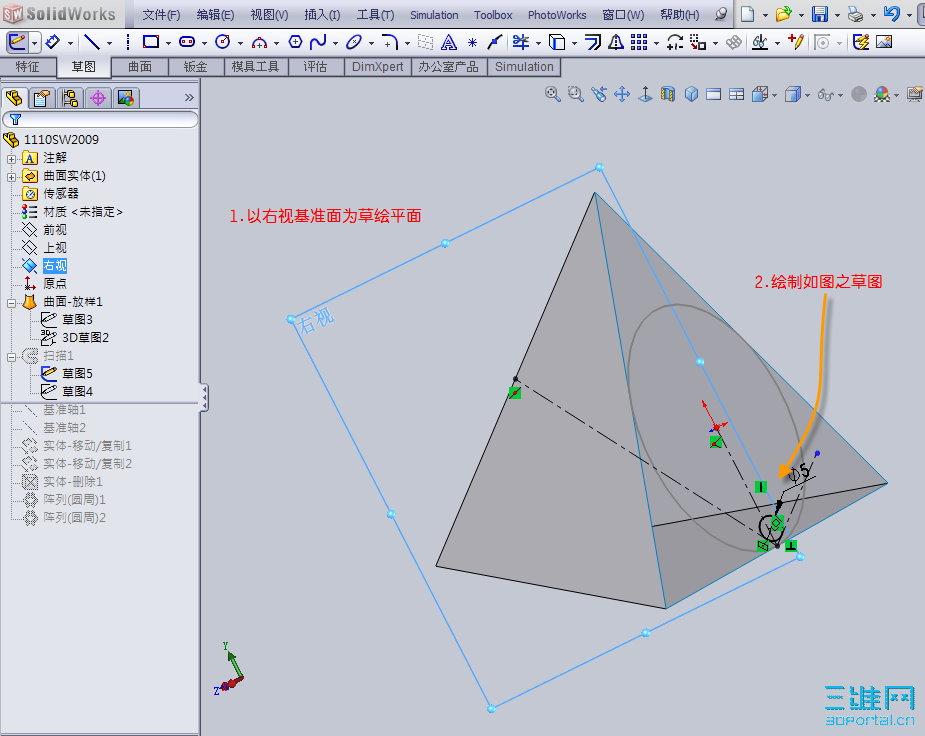Open Display/Delete Relations tool
The height and width of the screenshot is (736, 925).
[760, 42]
